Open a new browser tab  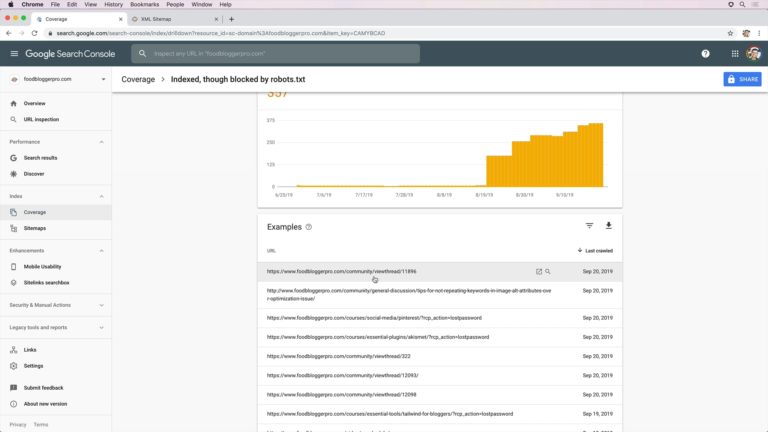tap(231, 19)
